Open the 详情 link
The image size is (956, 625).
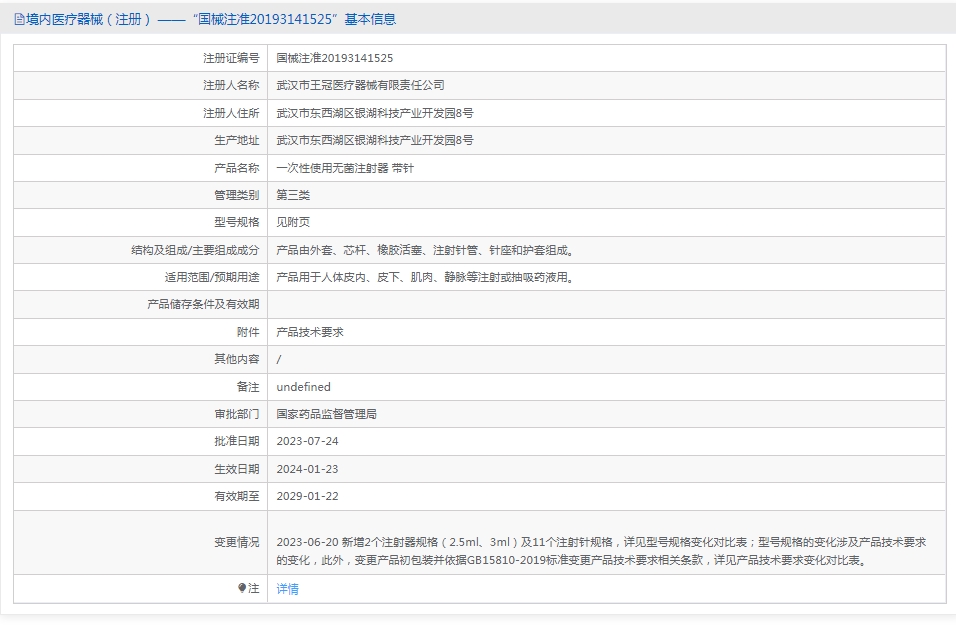tap(287, 588)
